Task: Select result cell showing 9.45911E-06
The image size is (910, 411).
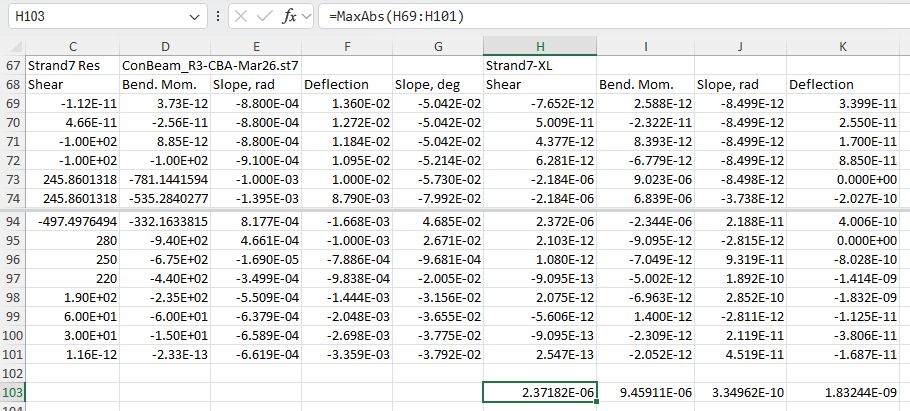Action: coord(646,392)
